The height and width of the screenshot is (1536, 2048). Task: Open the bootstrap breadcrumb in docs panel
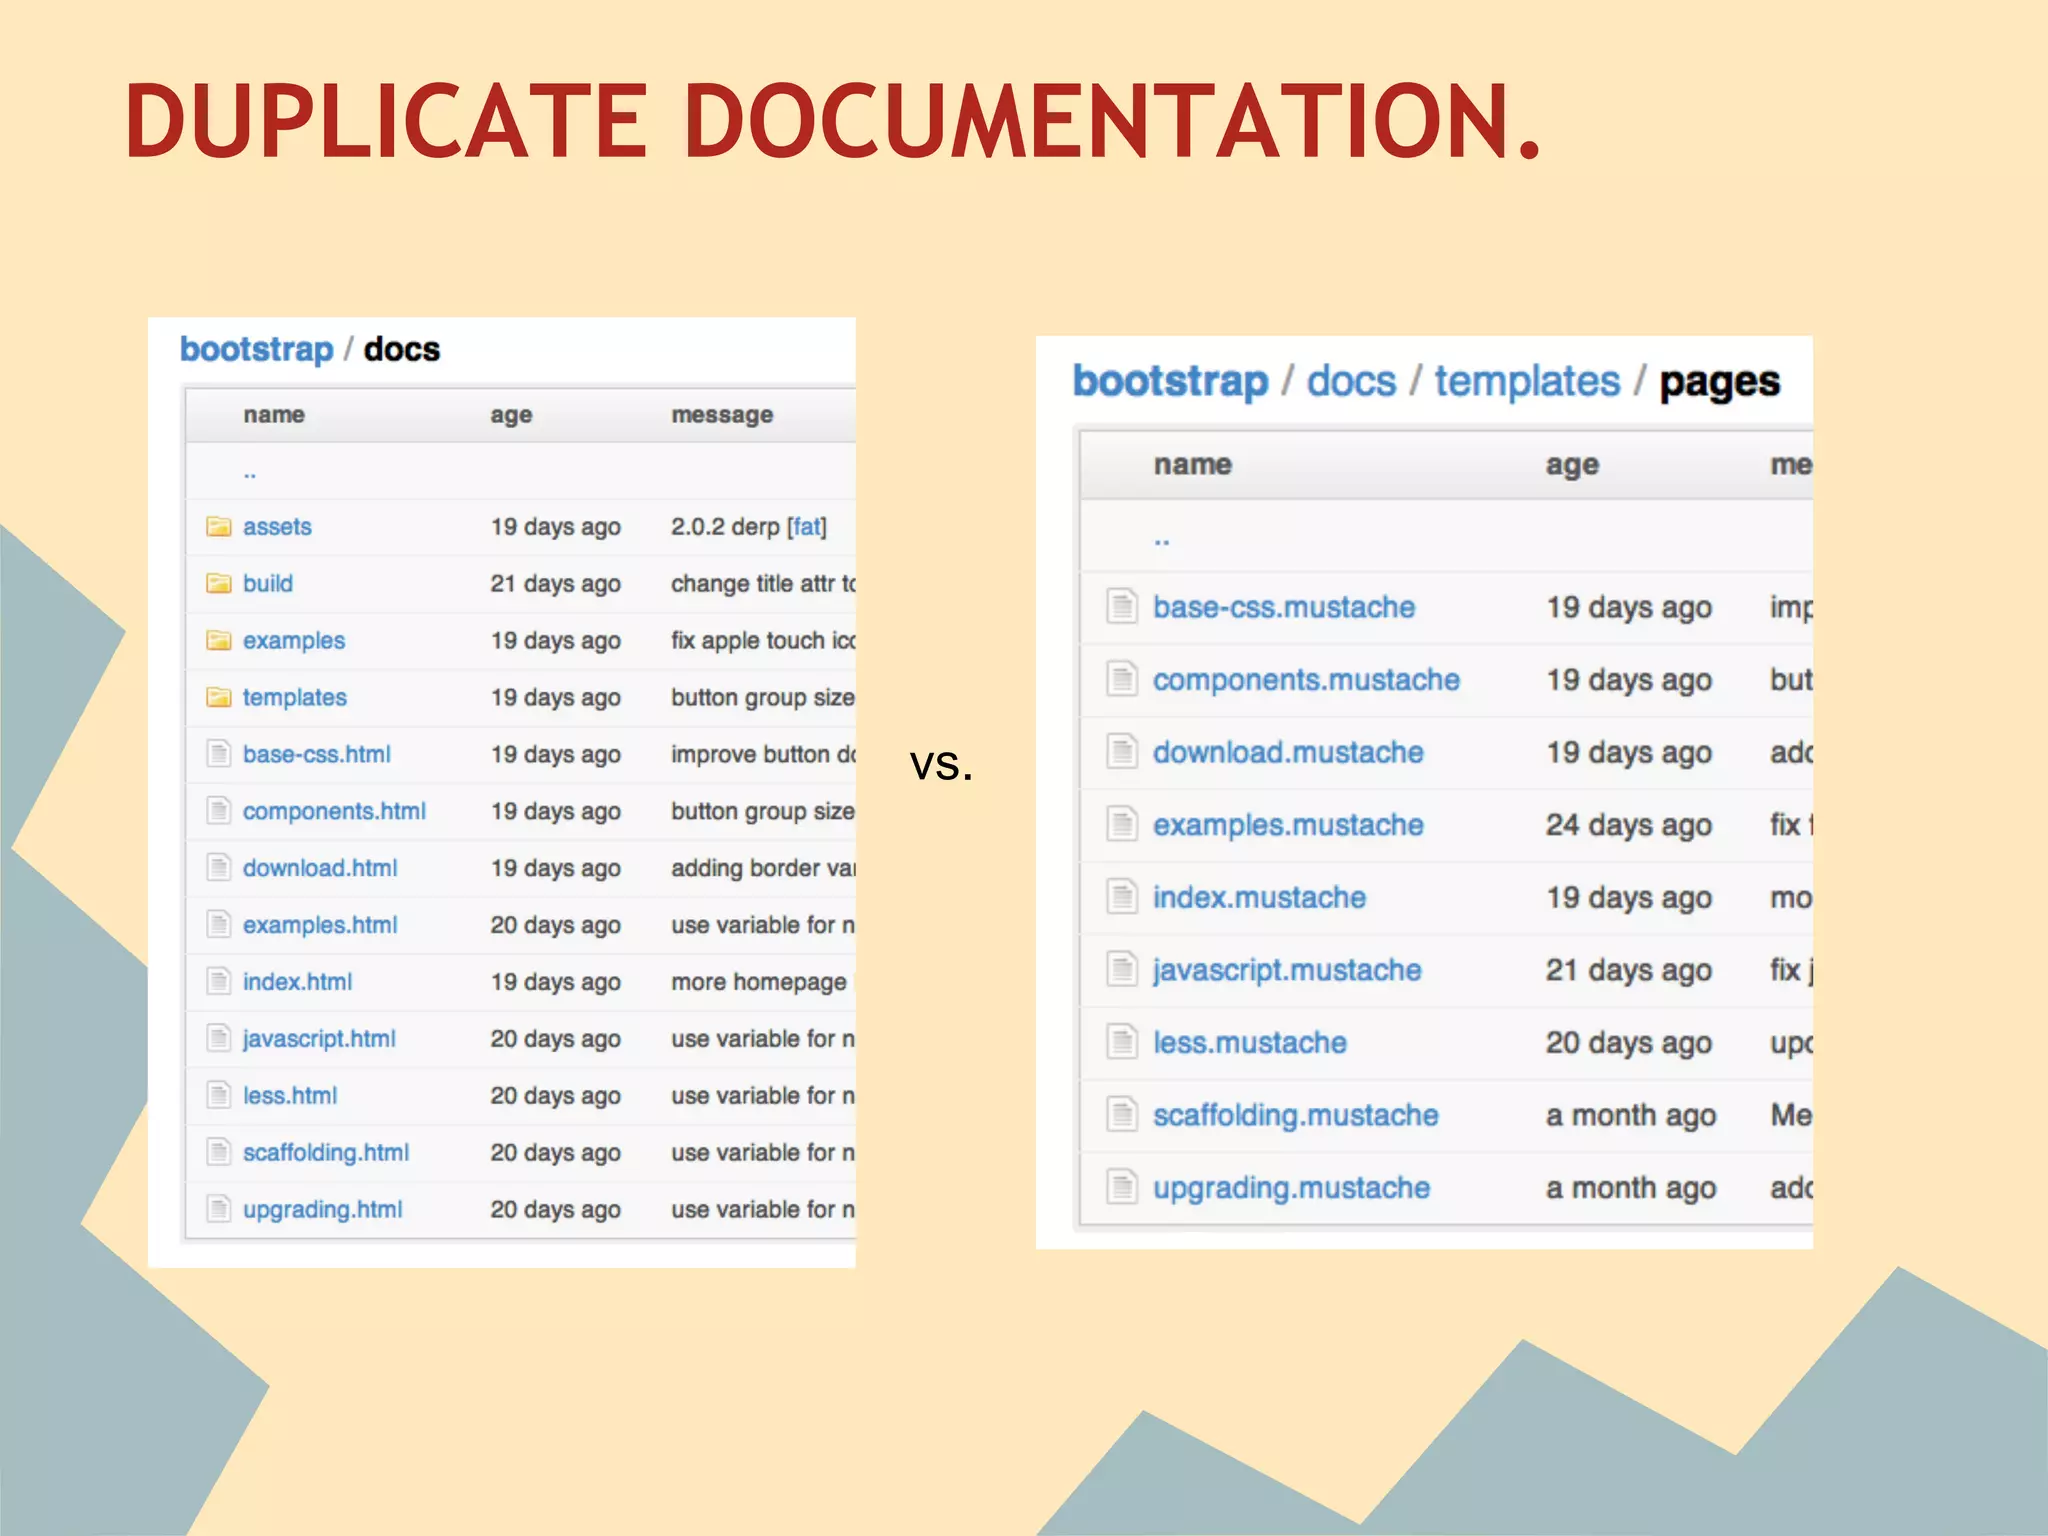[x=256, y=350]
